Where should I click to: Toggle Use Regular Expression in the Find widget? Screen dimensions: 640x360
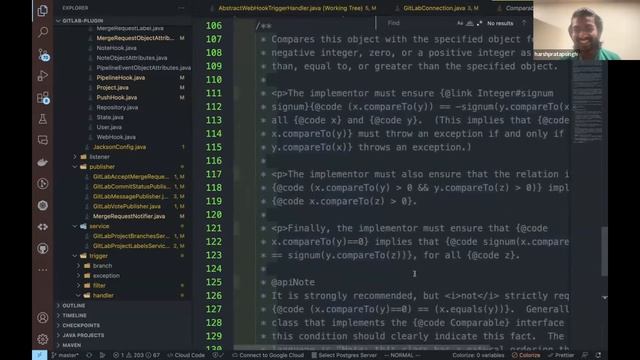[479, 23]
